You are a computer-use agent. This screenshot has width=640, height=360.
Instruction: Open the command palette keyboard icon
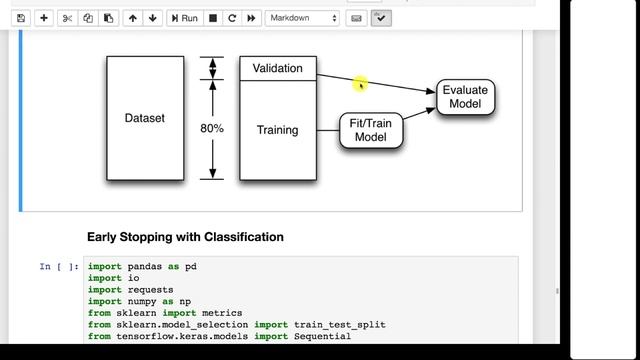click(356, 18)
